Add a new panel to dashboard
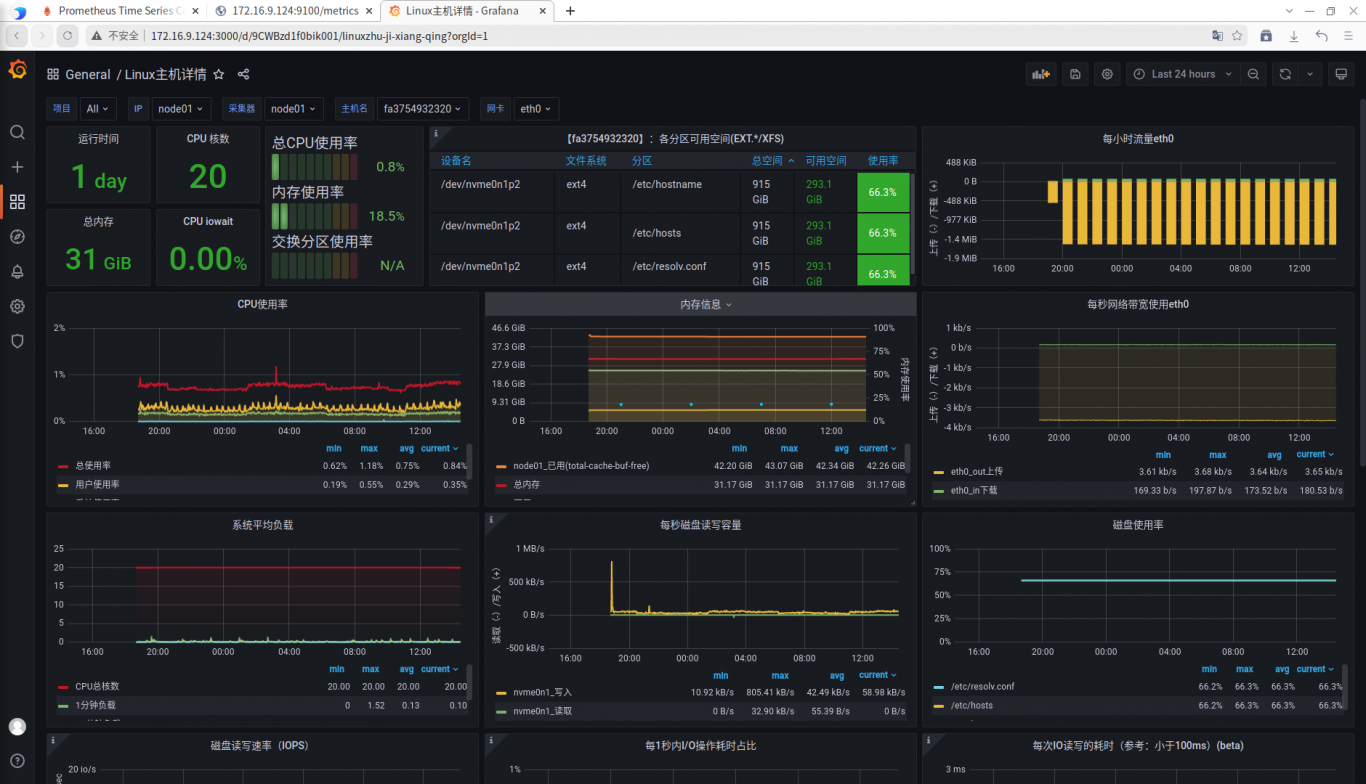Screen dimensions: 1366x784 click(1041, 74)
